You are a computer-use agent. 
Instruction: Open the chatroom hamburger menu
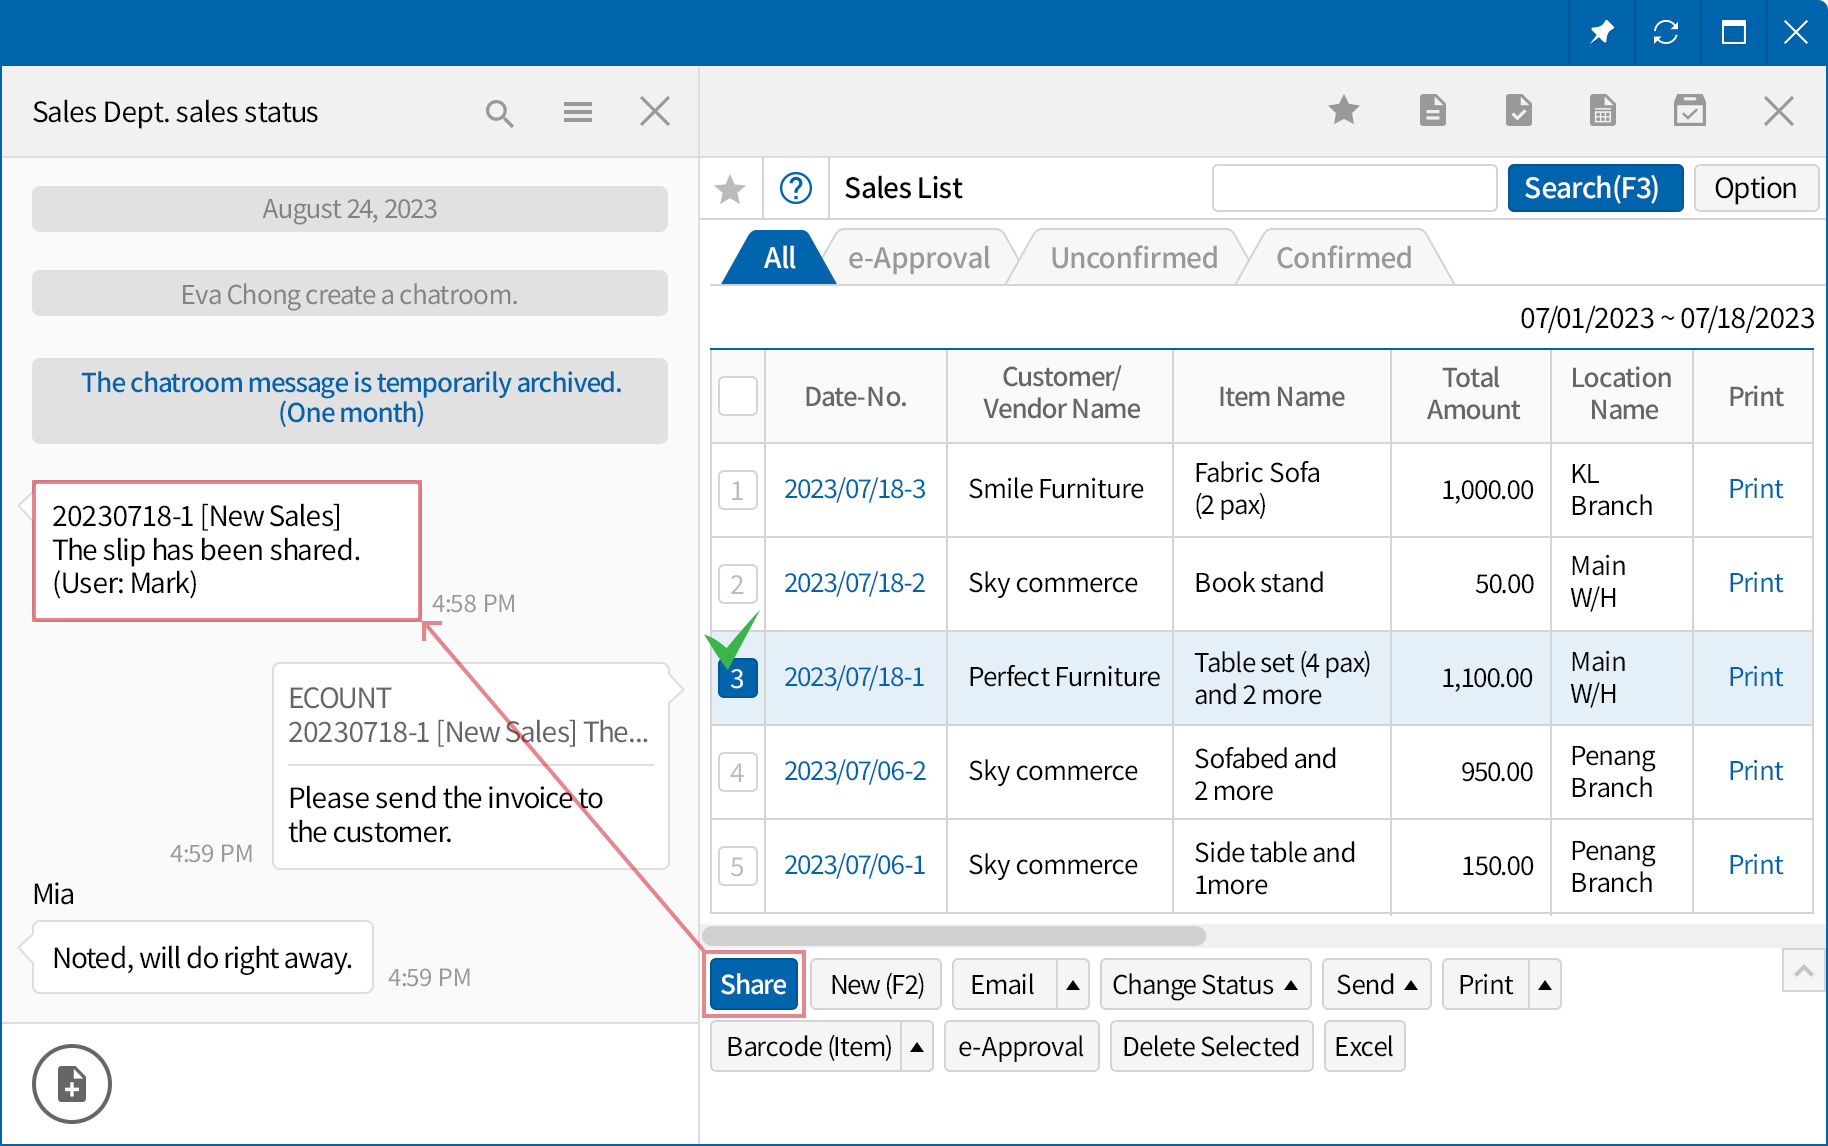click(577, 112)
